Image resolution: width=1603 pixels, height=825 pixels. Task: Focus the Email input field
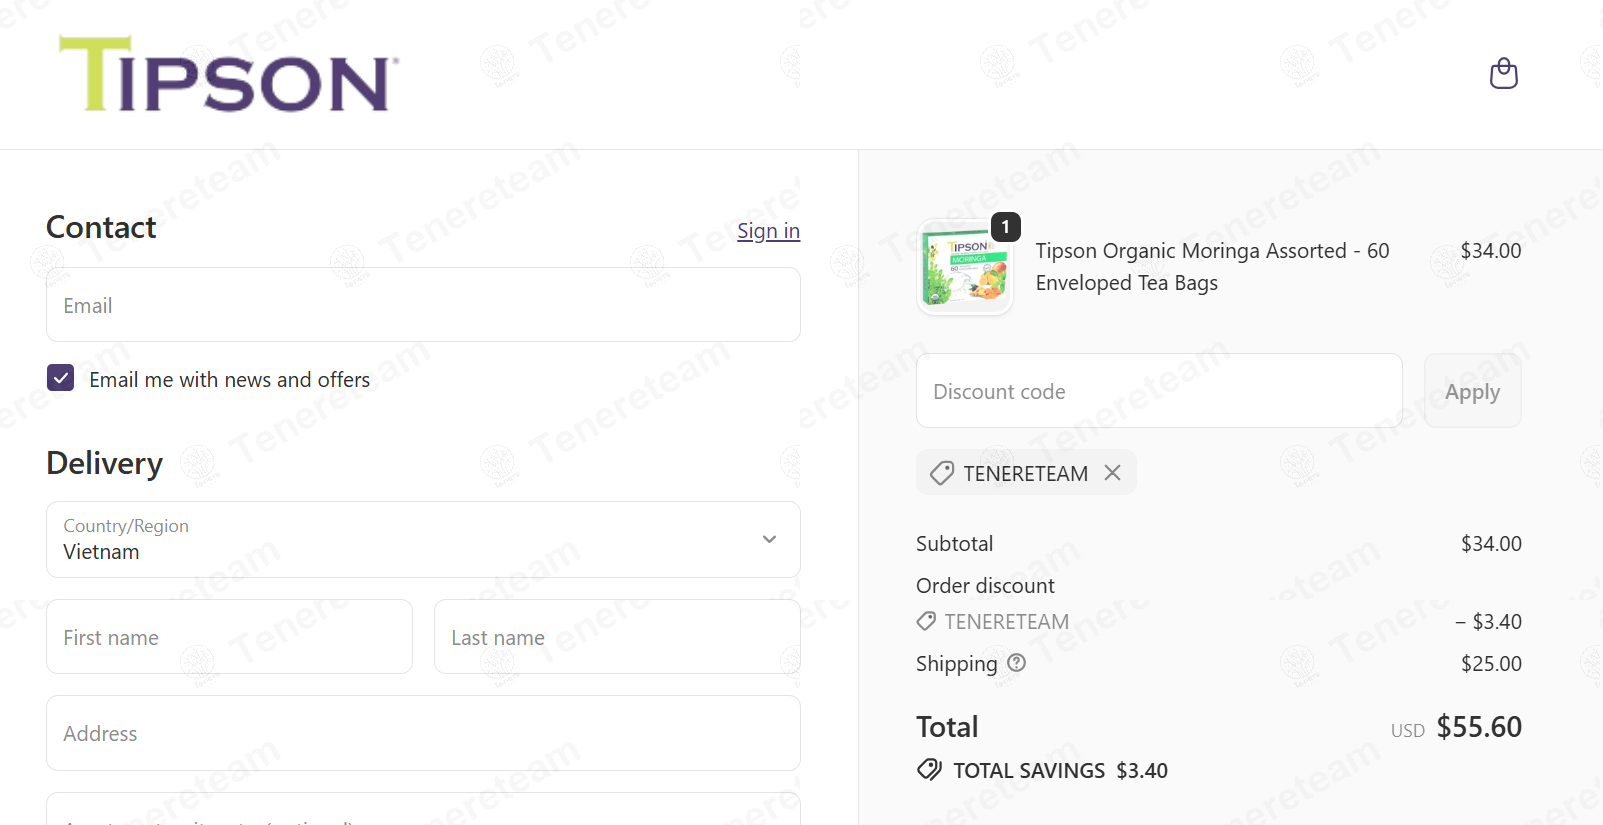tap(423, 305)
